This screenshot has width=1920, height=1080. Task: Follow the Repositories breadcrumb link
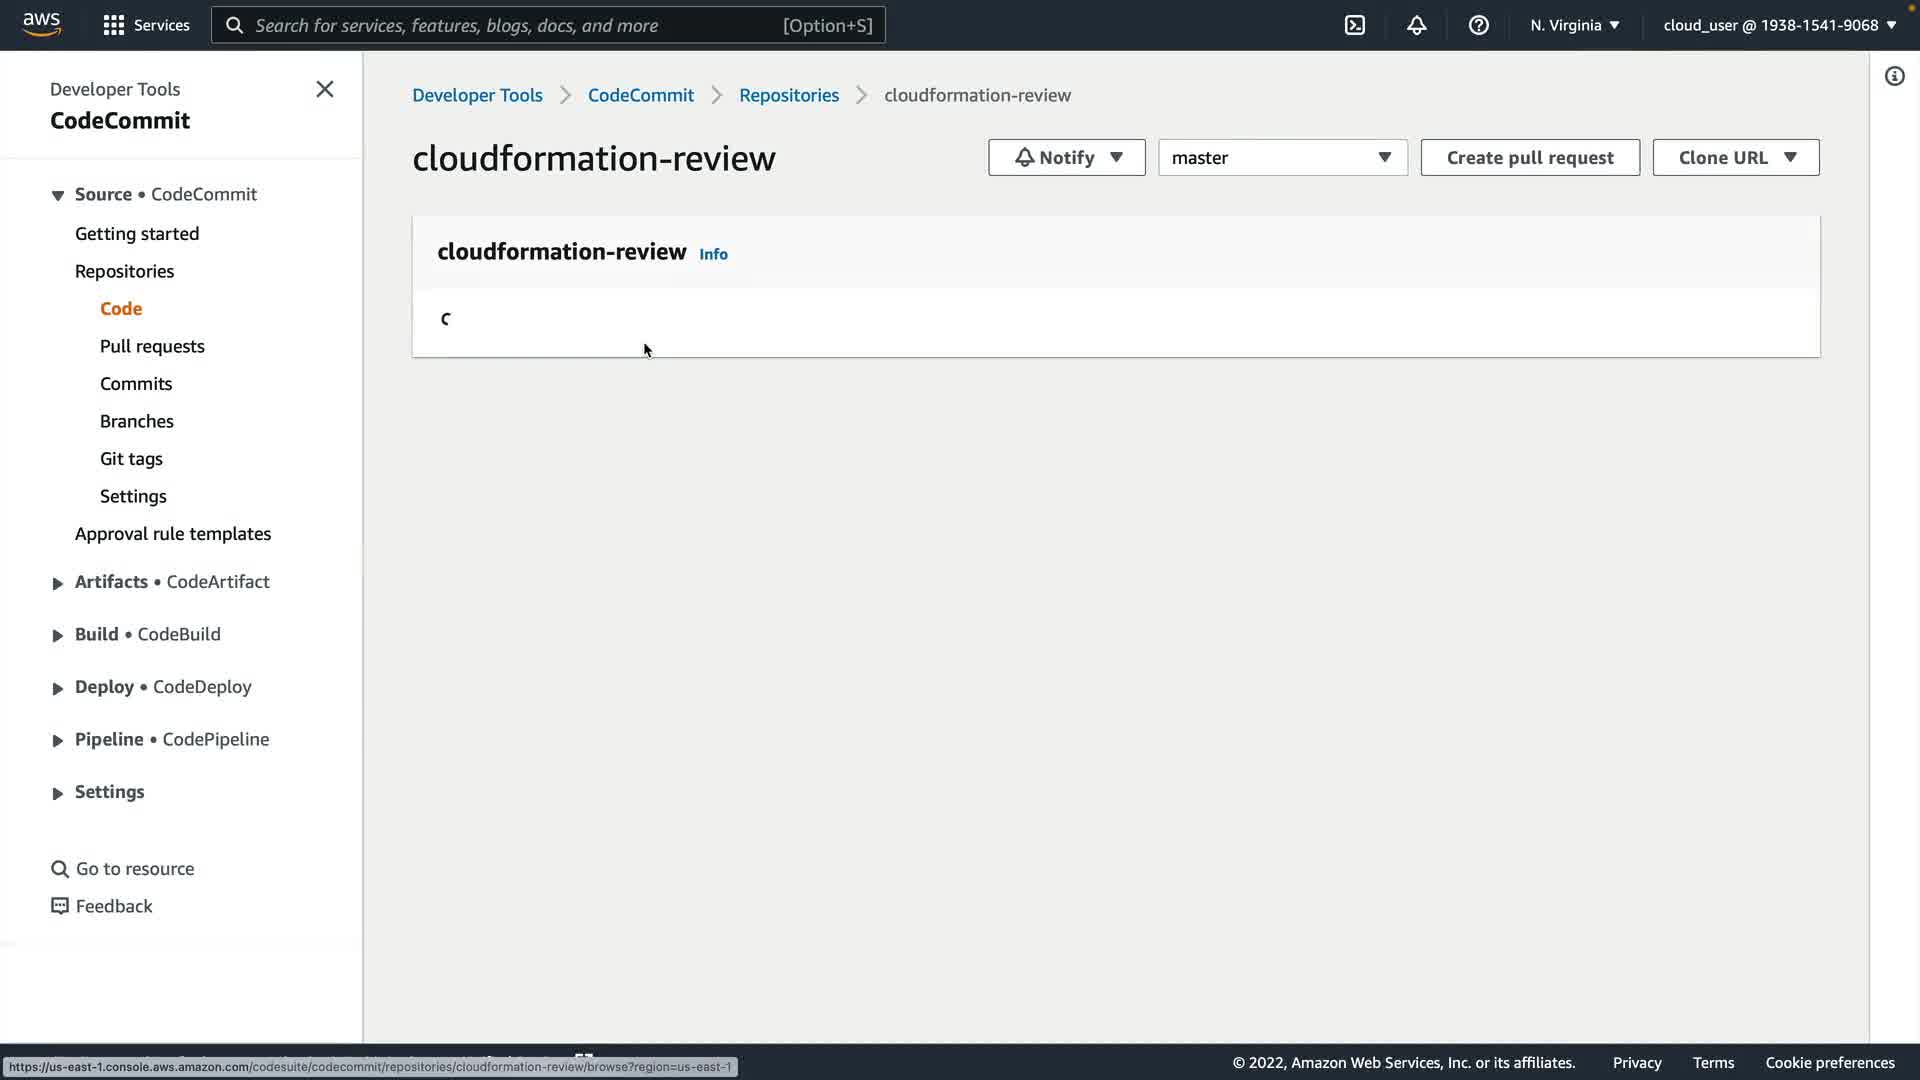point(788,95)
